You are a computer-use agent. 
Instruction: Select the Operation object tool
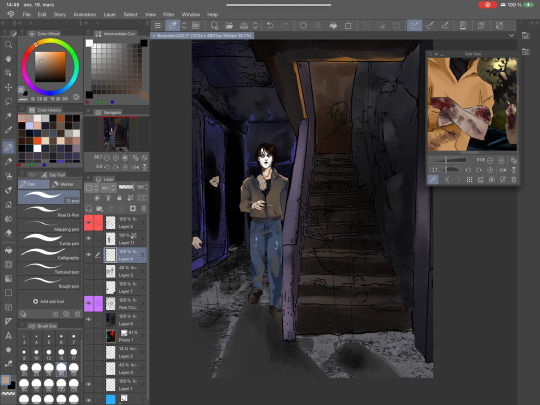(8, 73)
